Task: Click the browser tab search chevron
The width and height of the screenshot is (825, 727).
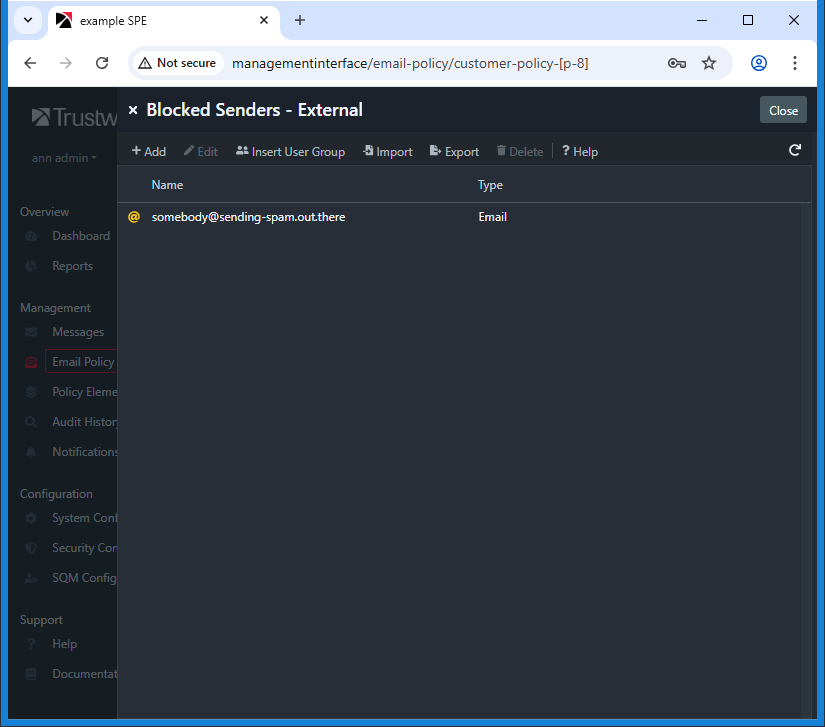Action: 28,21
